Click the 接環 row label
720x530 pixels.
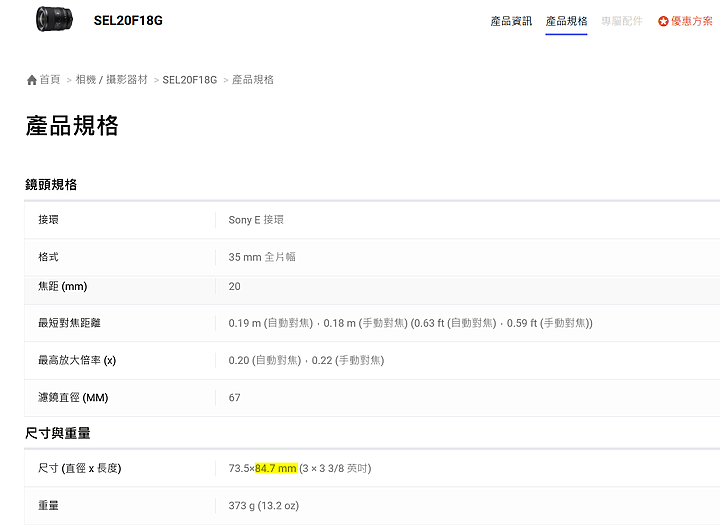pyautogui.click(x=48, y=220)
